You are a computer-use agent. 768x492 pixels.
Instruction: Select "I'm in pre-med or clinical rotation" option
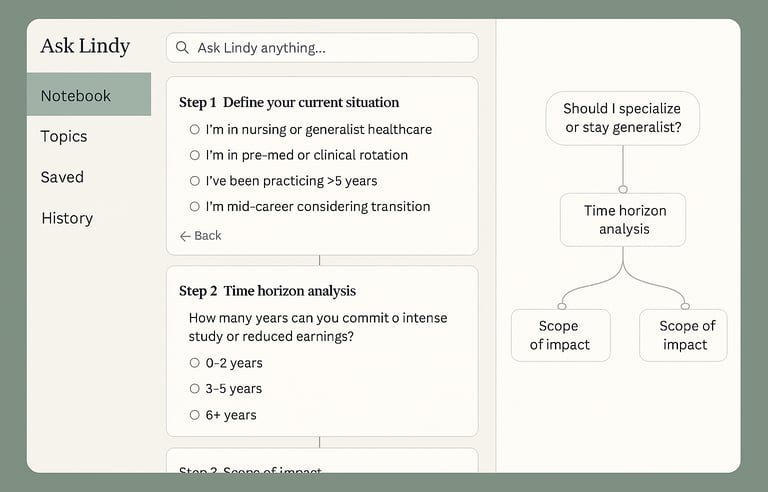[194, 156]
